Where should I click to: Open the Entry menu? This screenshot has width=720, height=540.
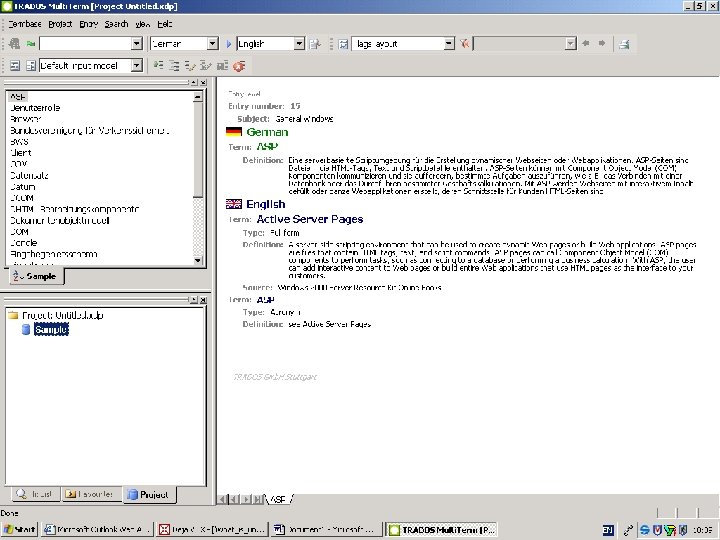coord(89,24)
